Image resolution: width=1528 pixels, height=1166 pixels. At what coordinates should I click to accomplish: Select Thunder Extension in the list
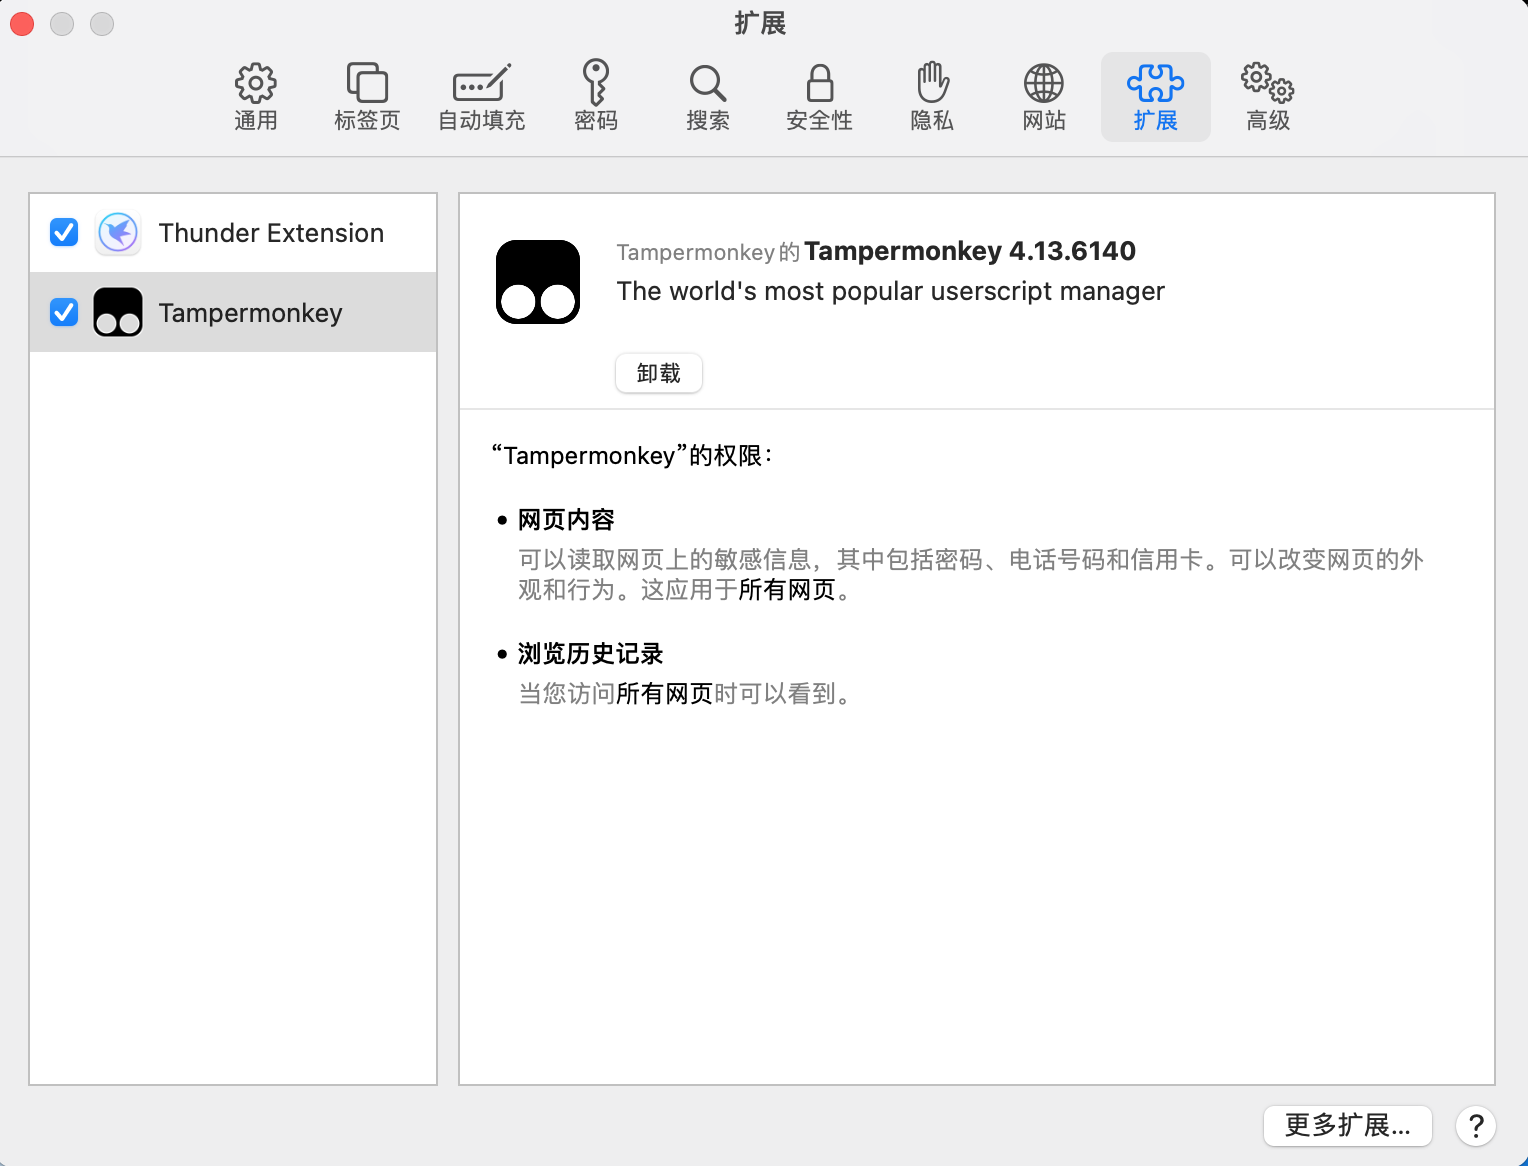pyautogui.click(x=271, y=233)
